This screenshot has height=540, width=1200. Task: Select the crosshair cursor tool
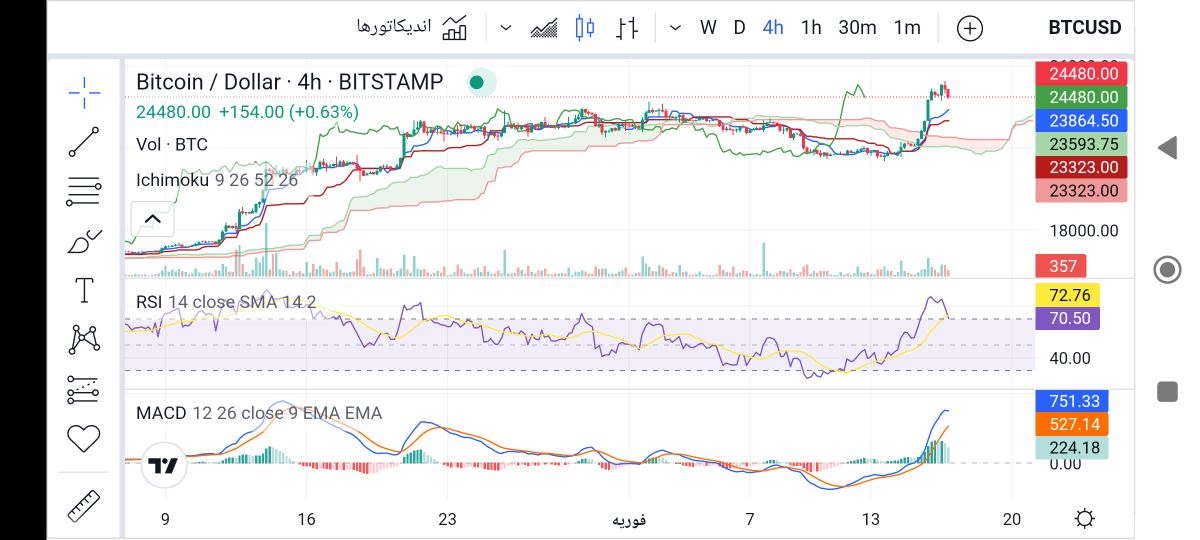click(84, 92)
